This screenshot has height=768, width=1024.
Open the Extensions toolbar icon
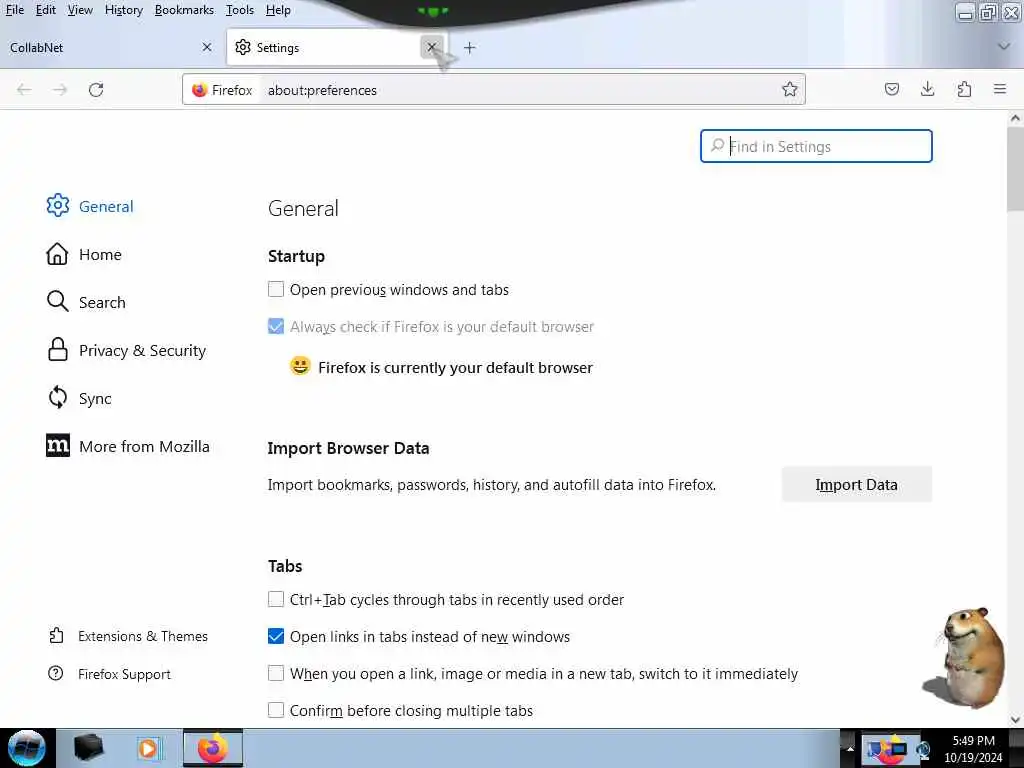click(x=964, y=89)
